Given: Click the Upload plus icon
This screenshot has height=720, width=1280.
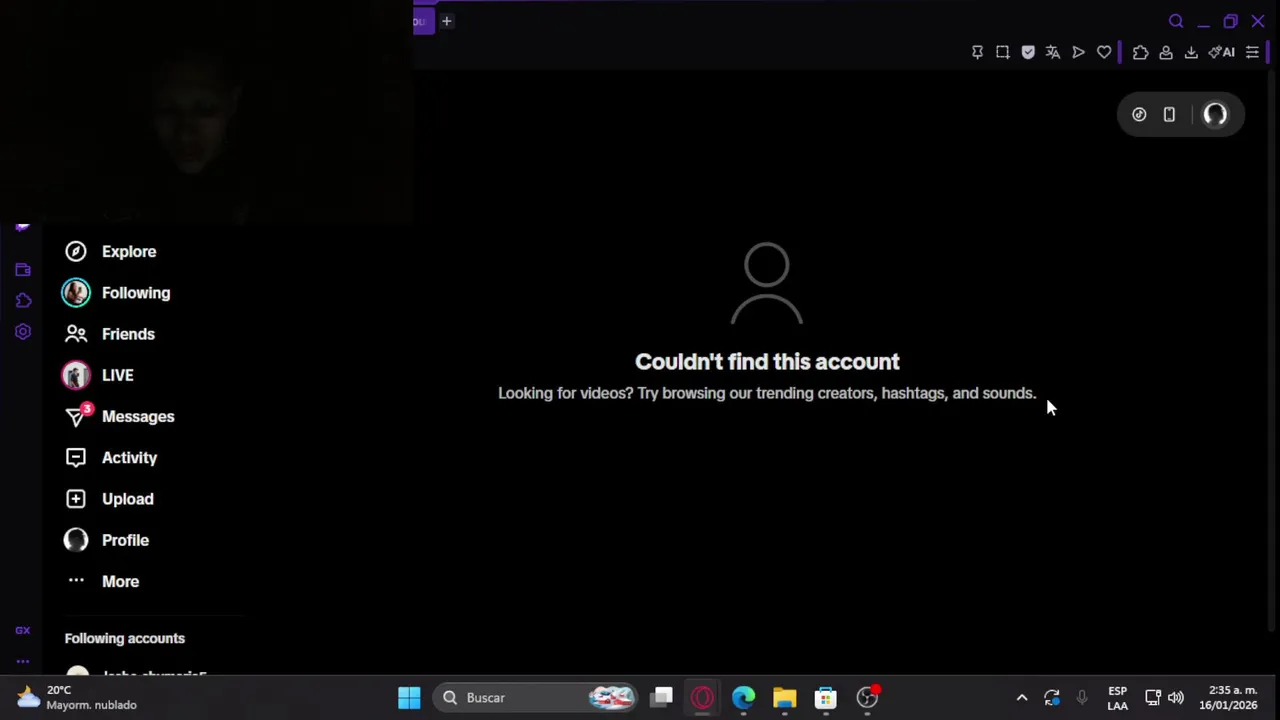Looking at the screenshot, I should pyautogui.click(x=76, y=499).
